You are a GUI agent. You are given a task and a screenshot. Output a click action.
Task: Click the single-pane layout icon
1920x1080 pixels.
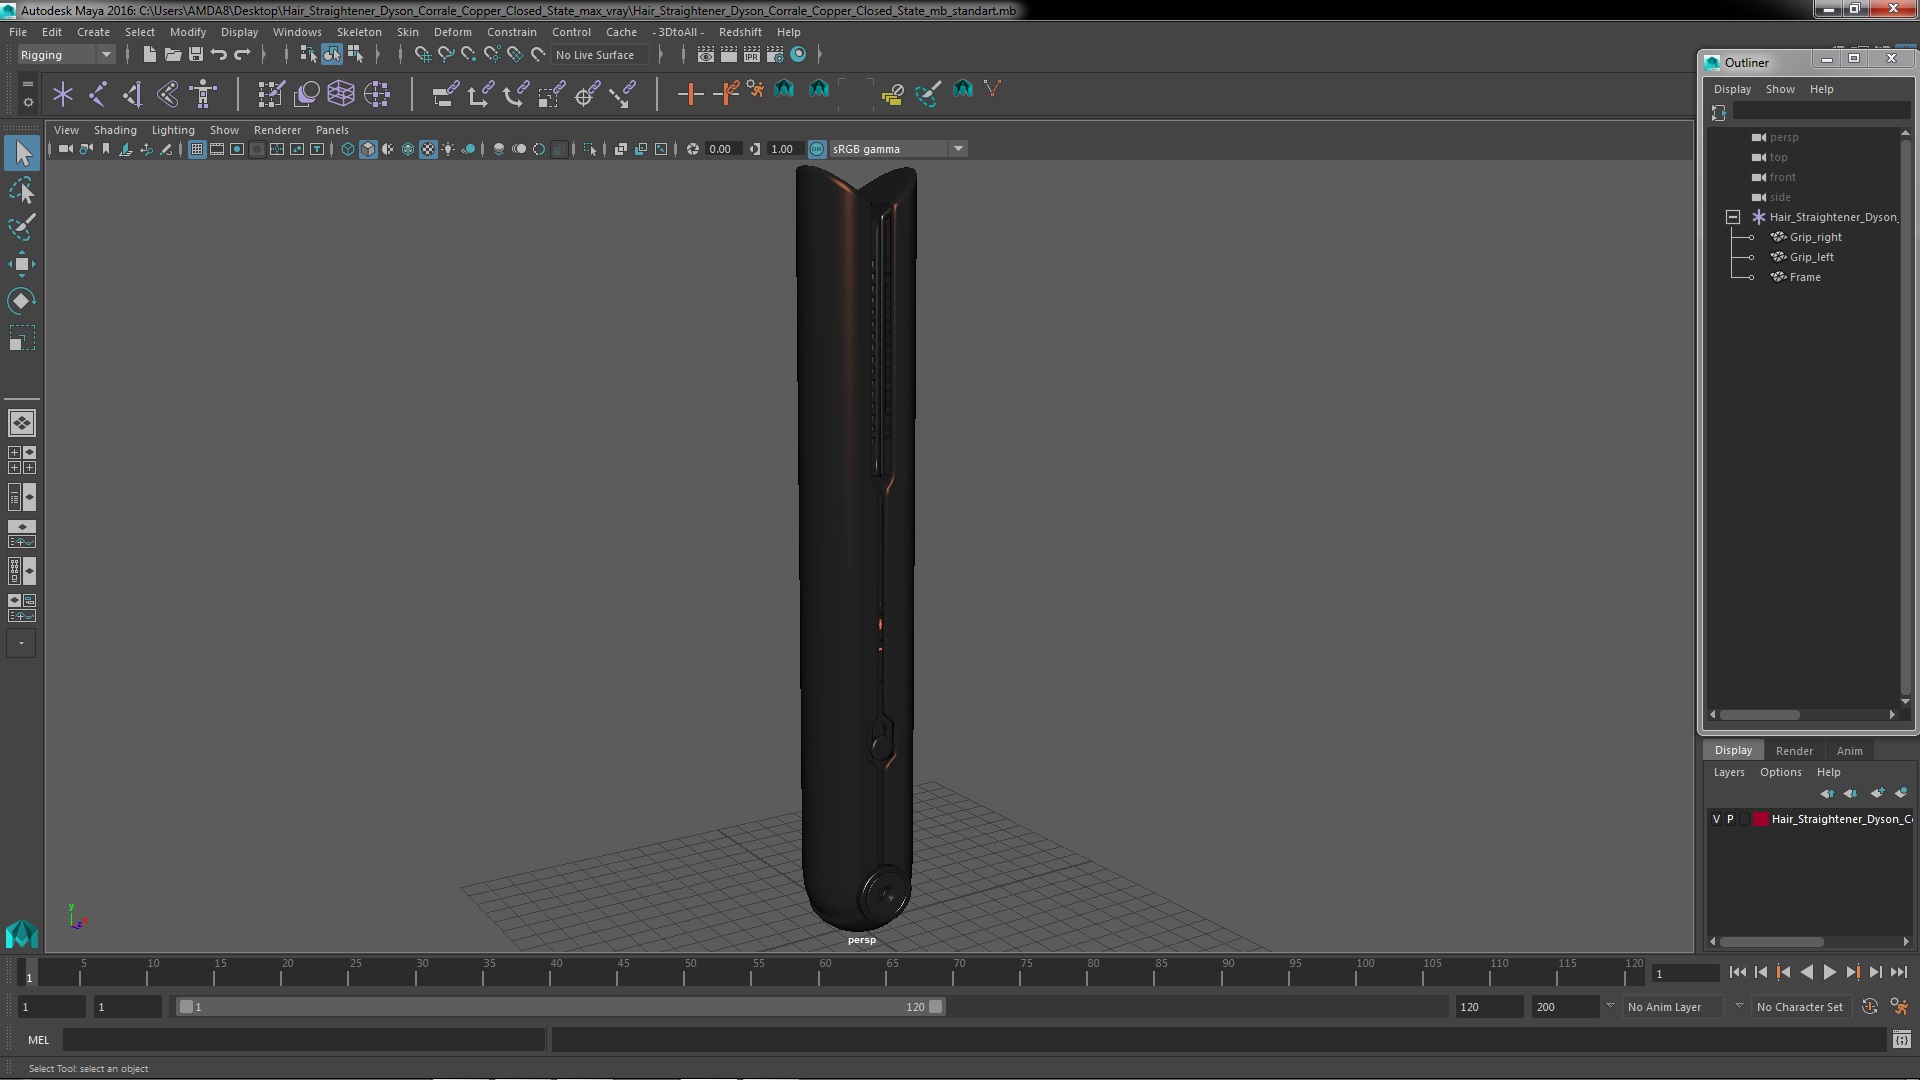click(x=22, y=423)
